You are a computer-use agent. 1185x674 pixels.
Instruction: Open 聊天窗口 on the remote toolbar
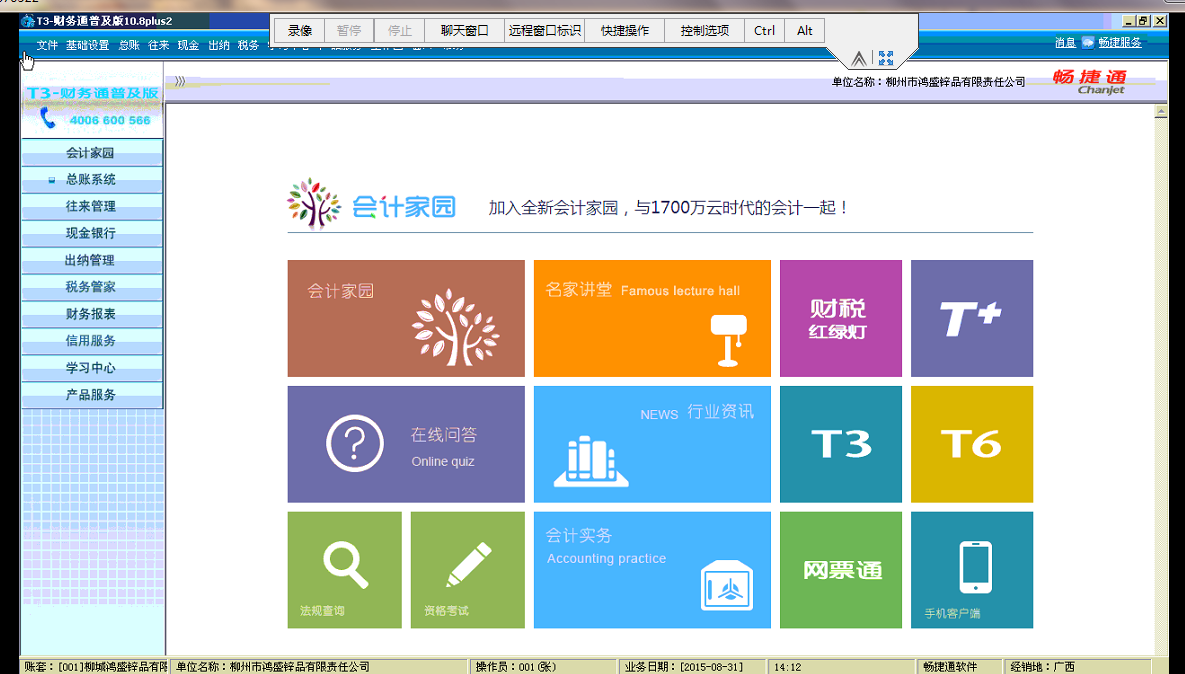tap(465, 30)
